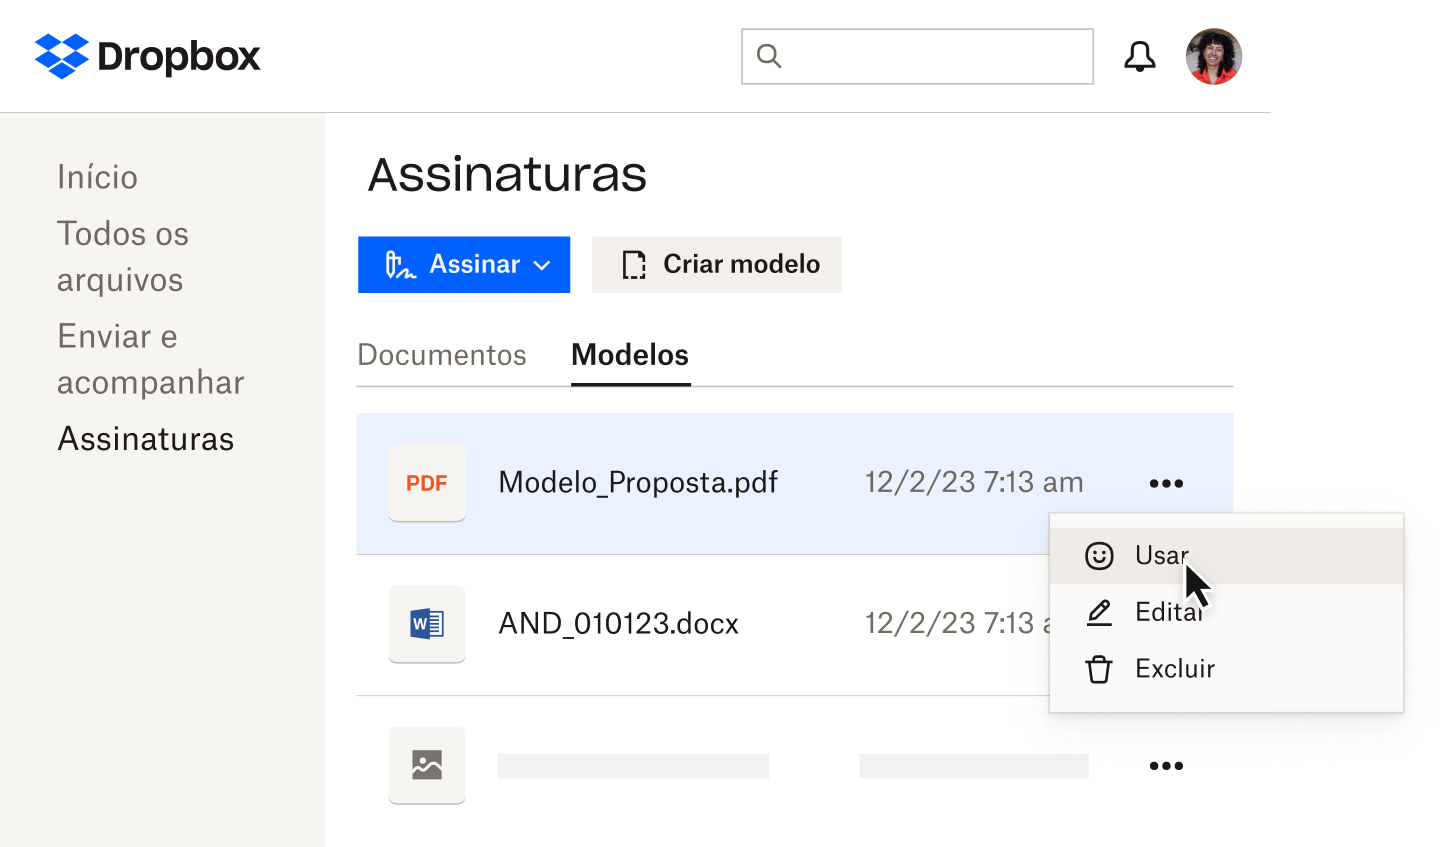Click the profile avatar photo

coord(1213,56)
